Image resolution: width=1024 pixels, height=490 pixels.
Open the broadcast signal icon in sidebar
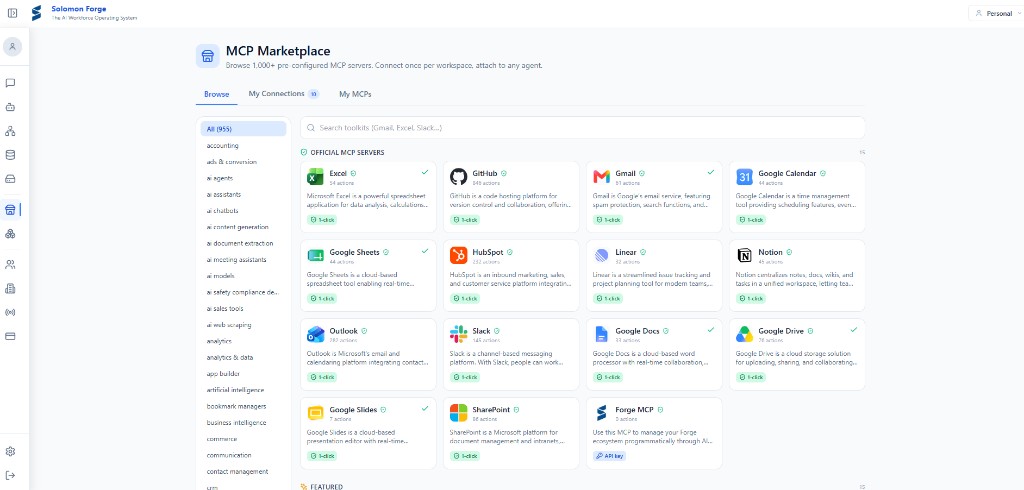coord(10,312)
